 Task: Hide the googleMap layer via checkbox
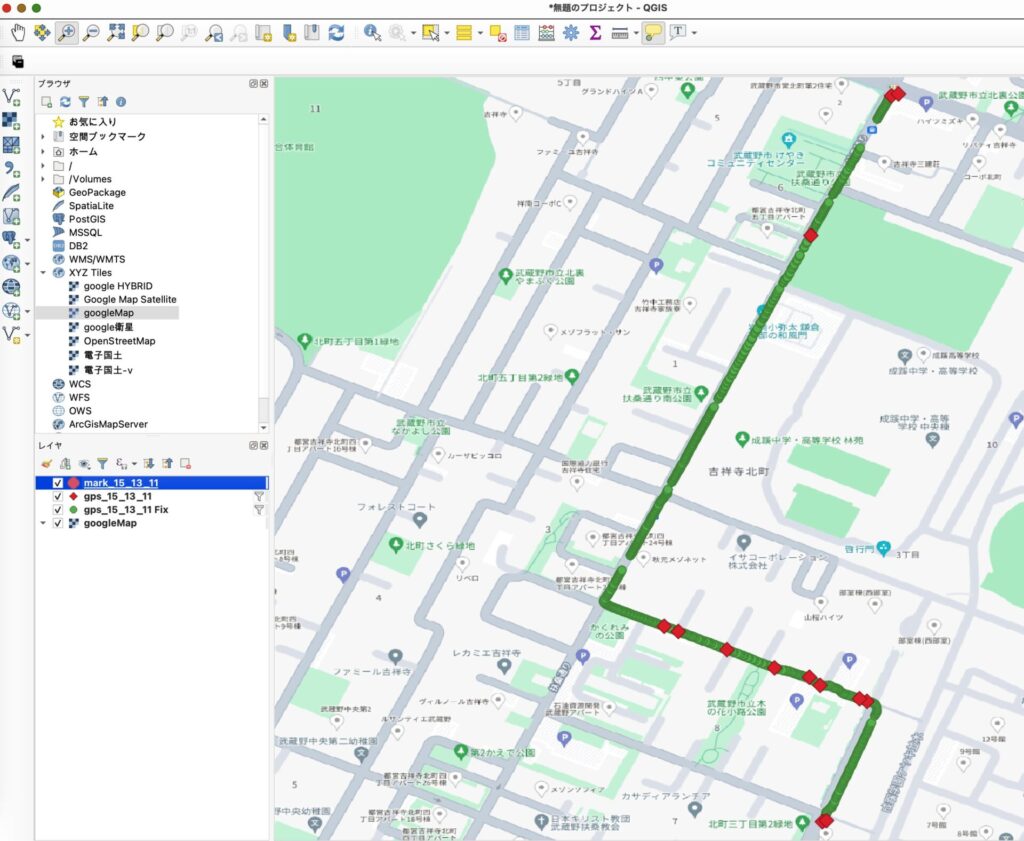click(x=57, y=523)
